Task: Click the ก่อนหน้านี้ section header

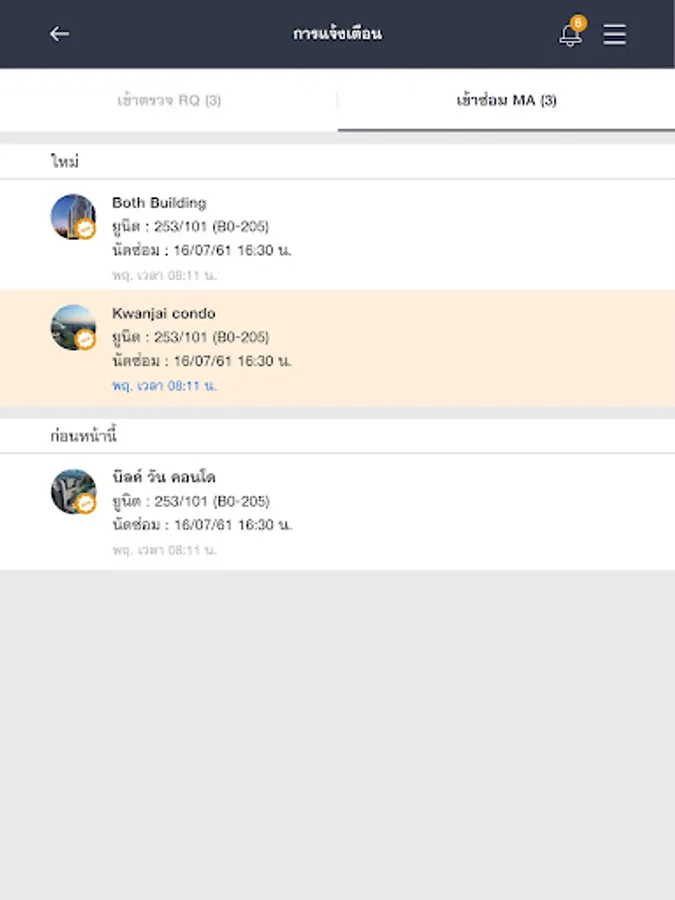Action: click(84, 436)
